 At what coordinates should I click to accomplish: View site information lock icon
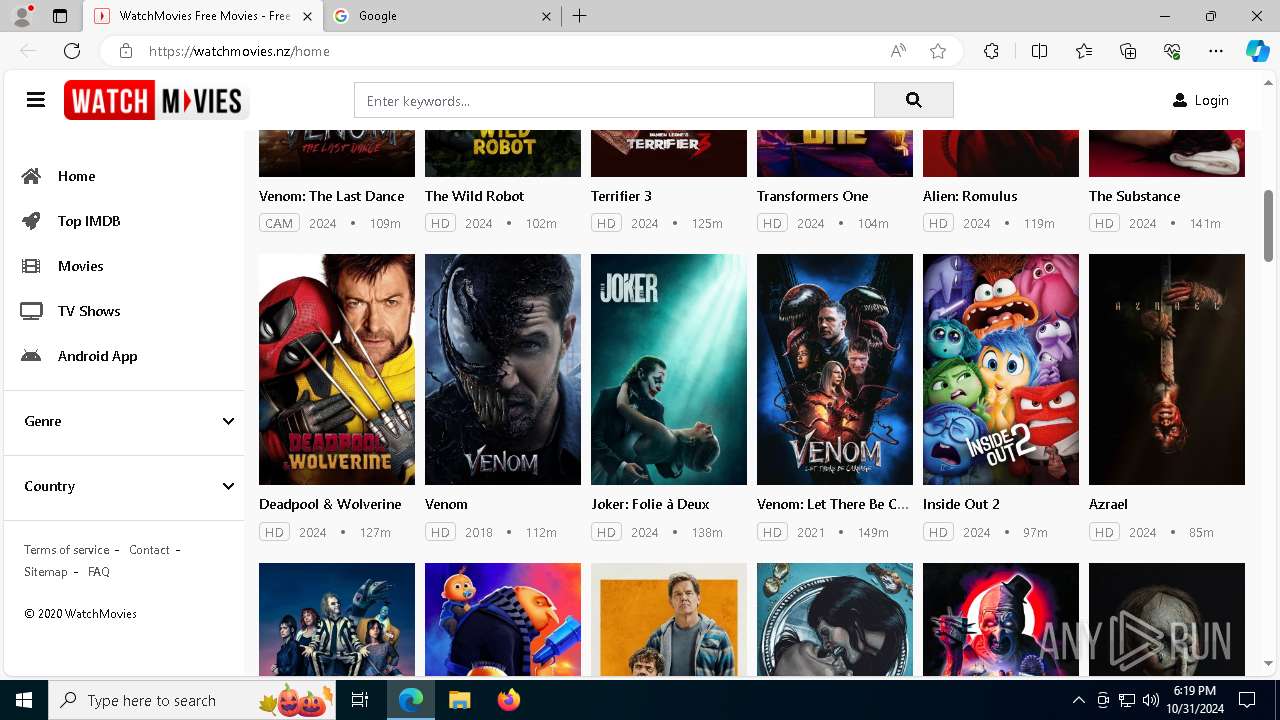(x=126, y=51)
